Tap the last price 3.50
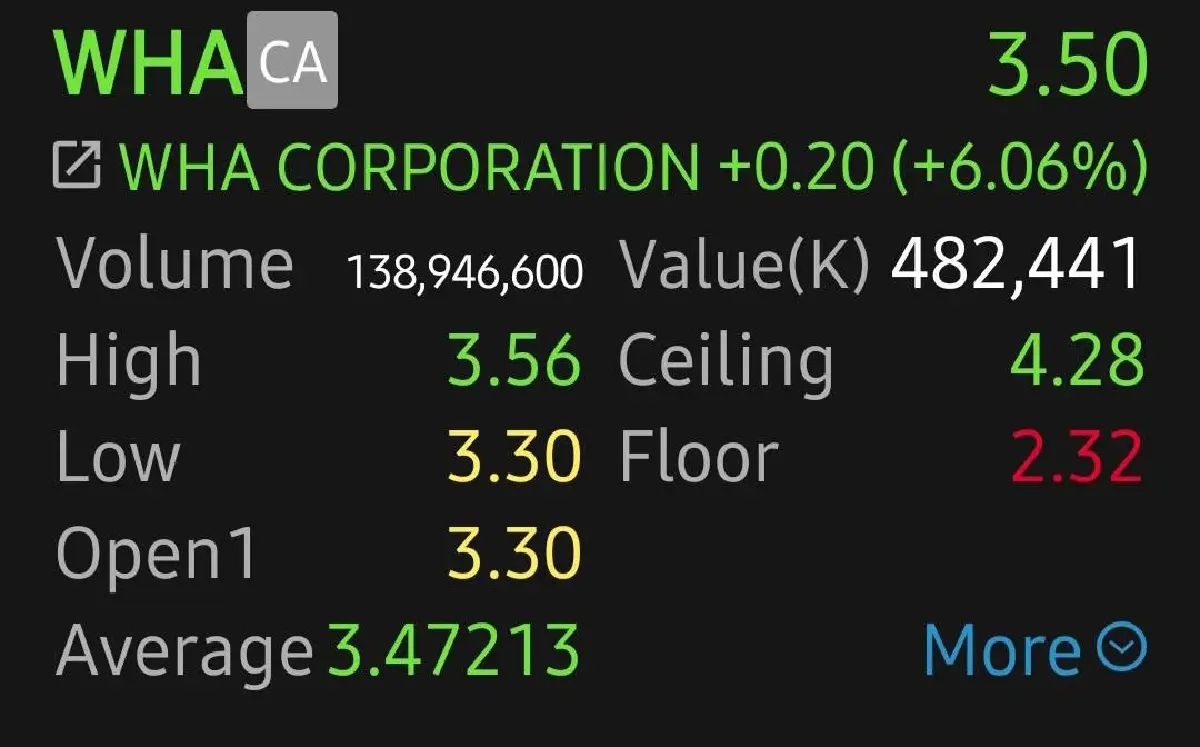1200x747 pixels. pyautogui.click(x=1067, y=62)
